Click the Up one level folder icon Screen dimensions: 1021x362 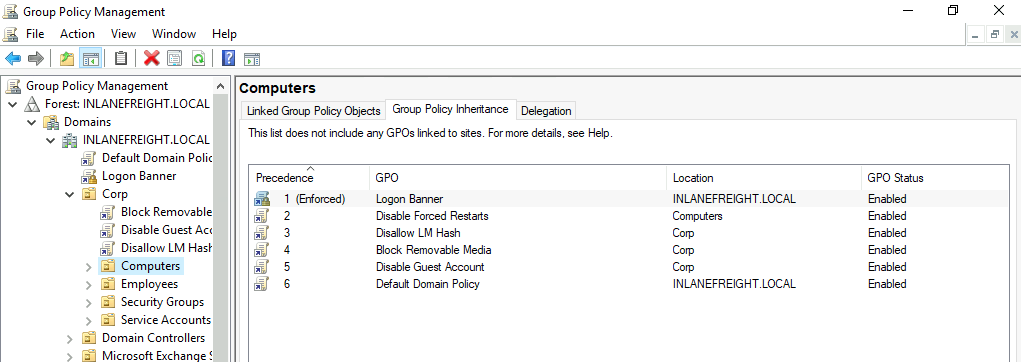tap(67, 59)
